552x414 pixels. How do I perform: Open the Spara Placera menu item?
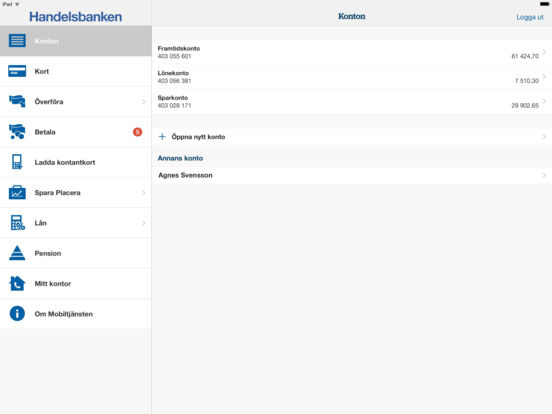(76, 193)
